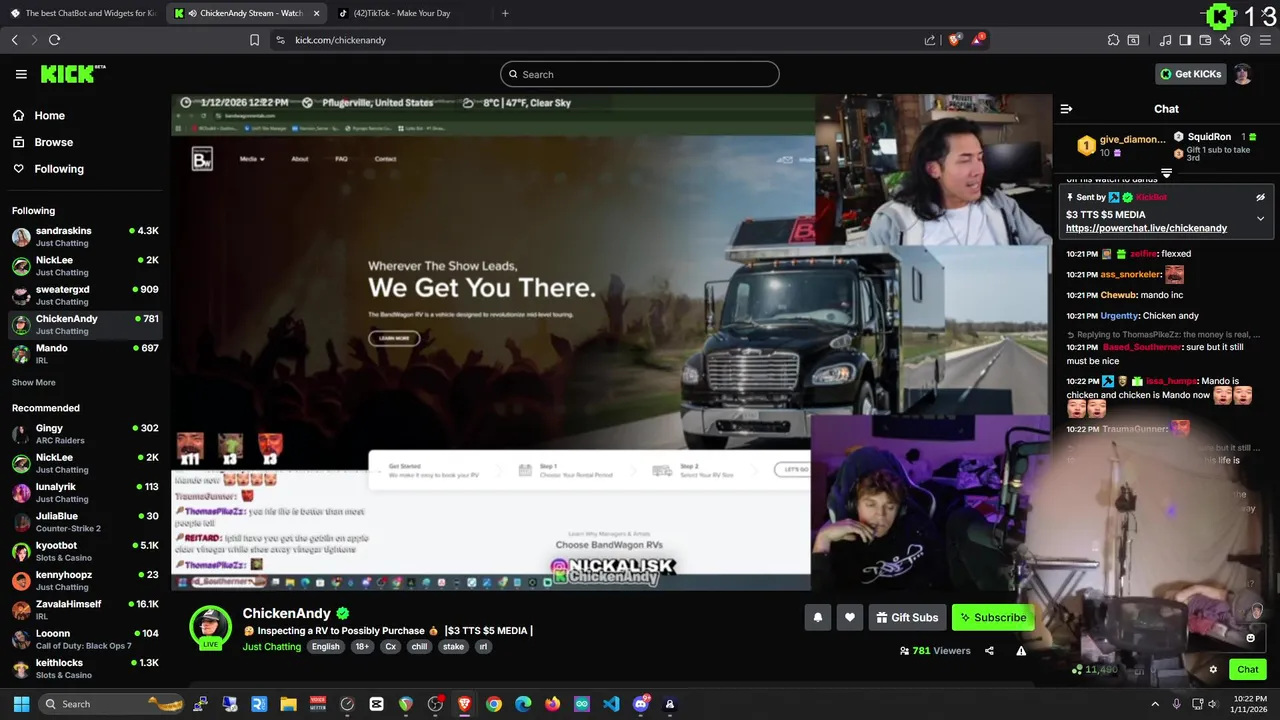Open Mando IRL channel in Following
Viewport: 1280px width, 720px height.
pyautogui.click(x=85, y=354)
